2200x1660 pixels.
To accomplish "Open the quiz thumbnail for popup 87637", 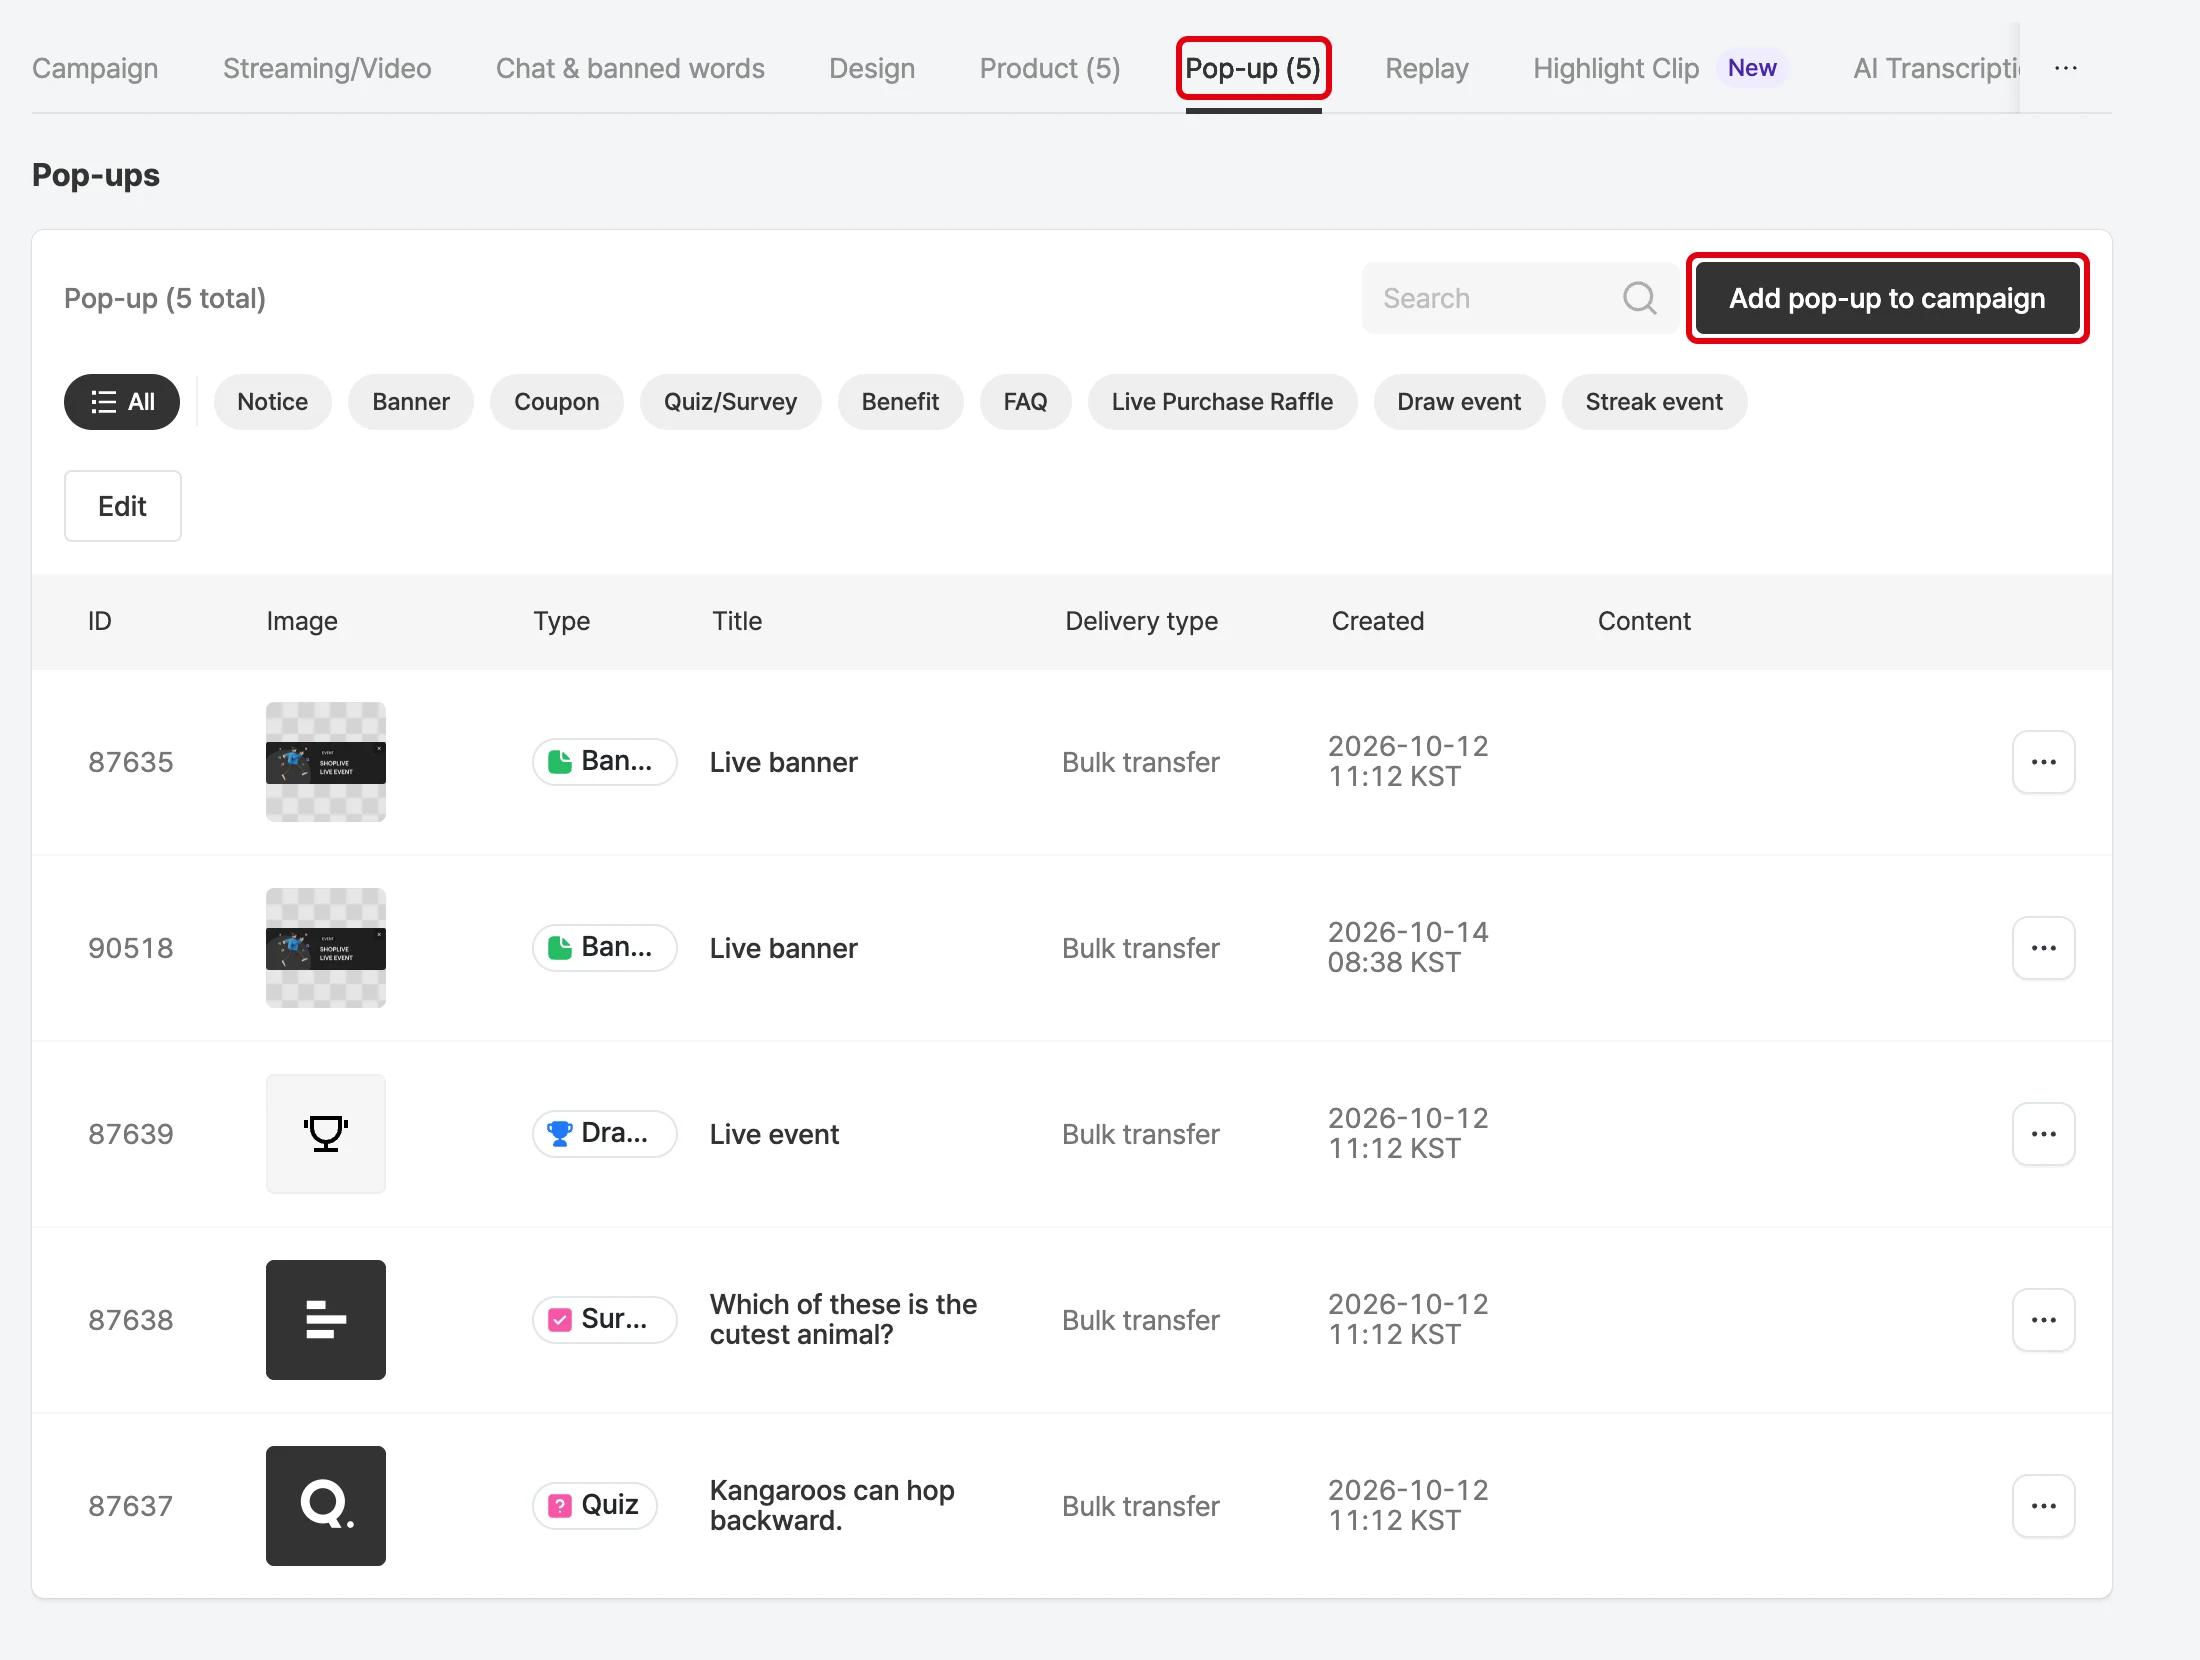I will point(326,1506).
